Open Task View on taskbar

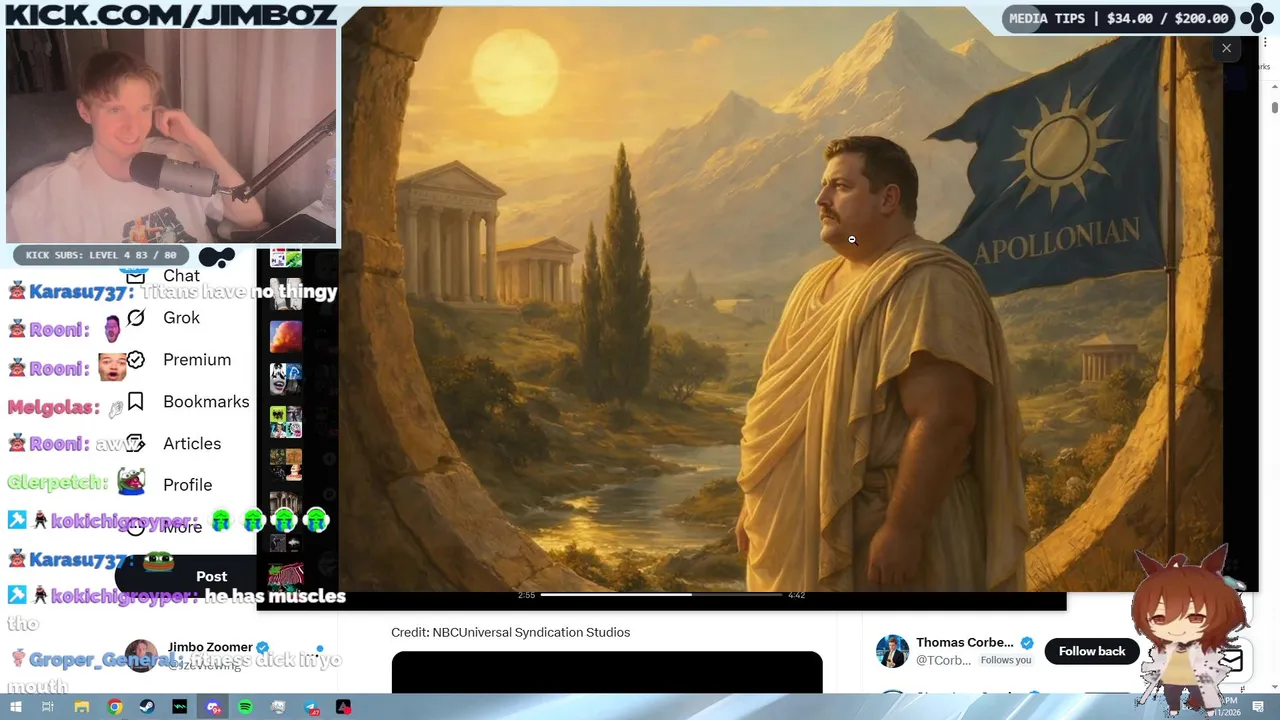[47, 707]
